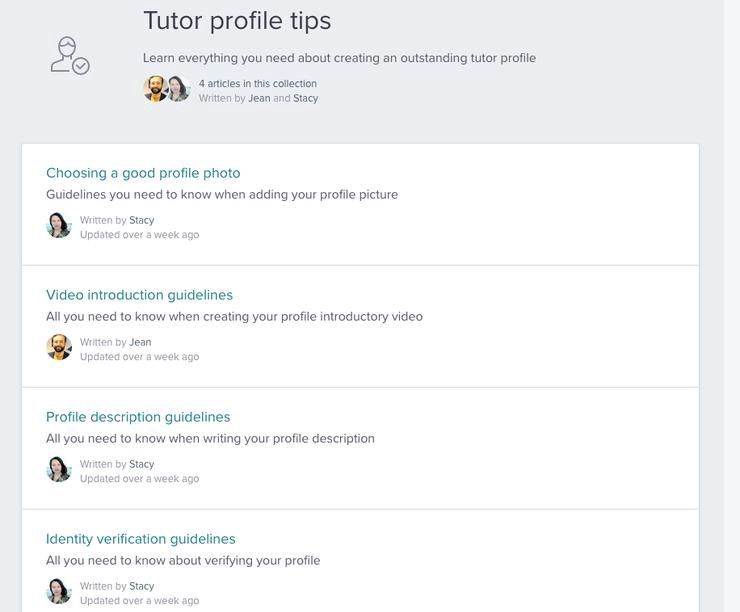Click Jean's avatar under Video introduction guidelines
Viewport: 740px width, 612px height.
[59, 347]
